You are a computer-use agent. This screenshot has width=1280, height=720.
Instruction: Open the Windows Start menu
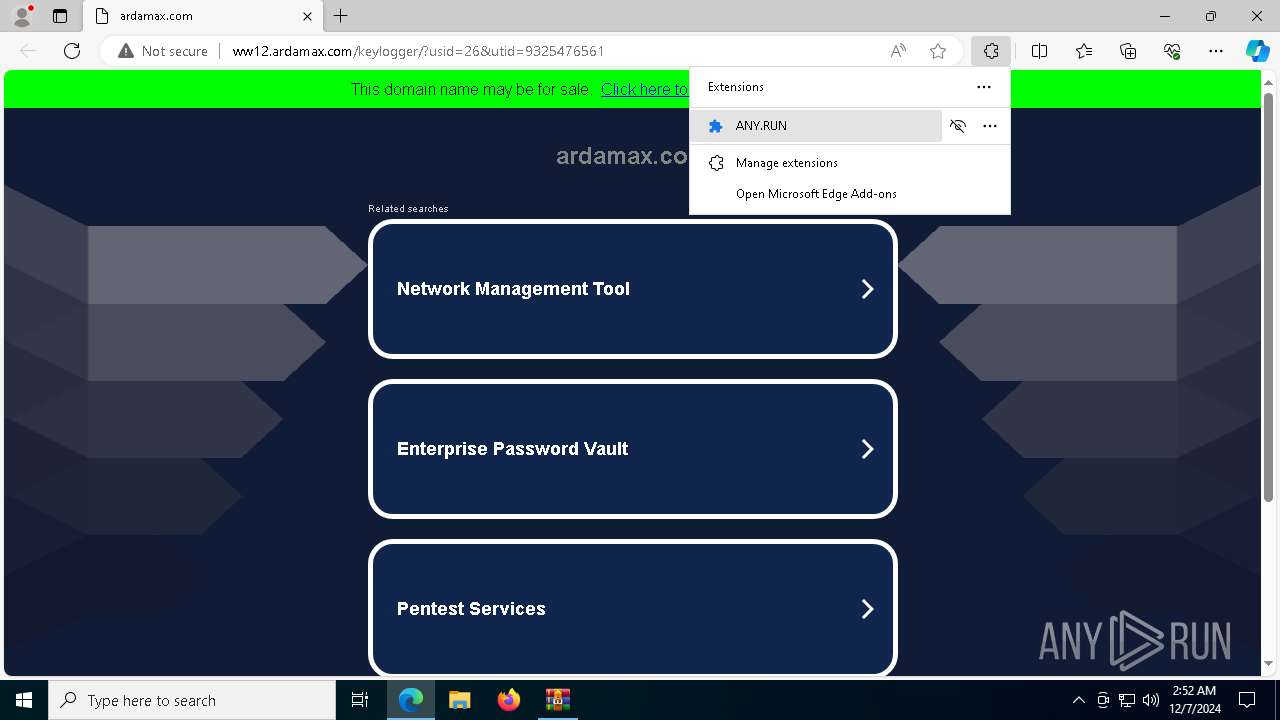24,700
